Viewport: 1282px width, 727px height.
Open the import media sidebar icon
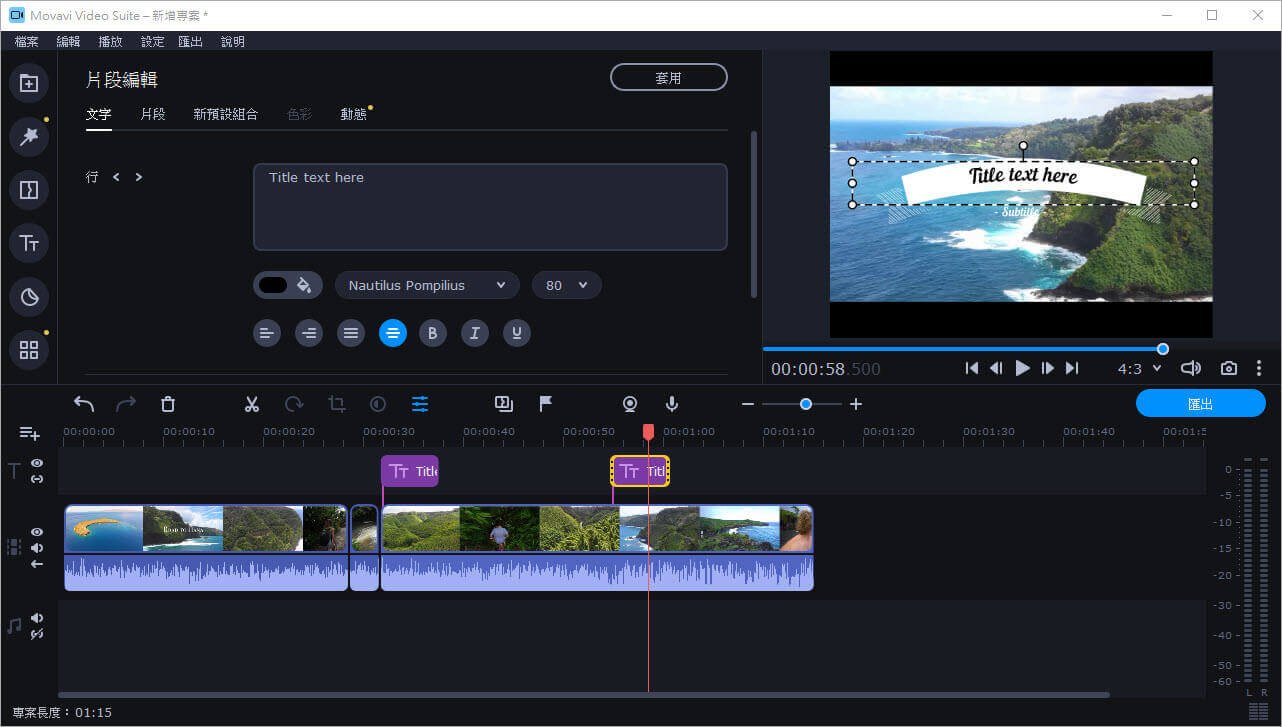pyautogui.click(x=29, y=83)
